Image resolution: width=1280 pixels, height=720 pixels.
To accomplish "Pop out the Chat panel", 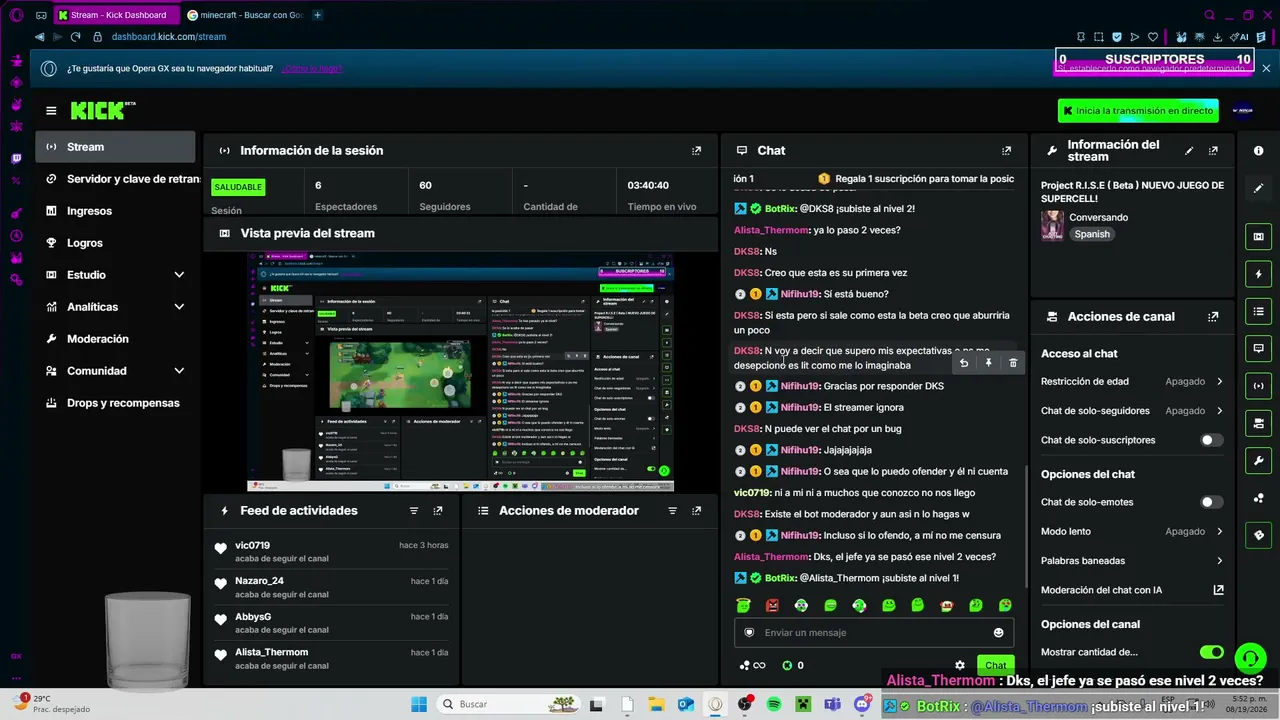I will coord(1007,151).
